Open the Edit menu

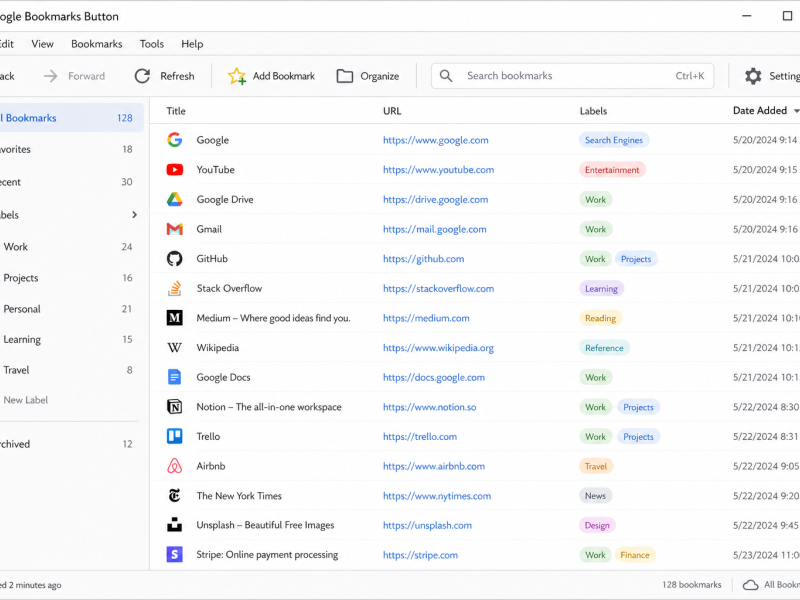pos(7,44)
